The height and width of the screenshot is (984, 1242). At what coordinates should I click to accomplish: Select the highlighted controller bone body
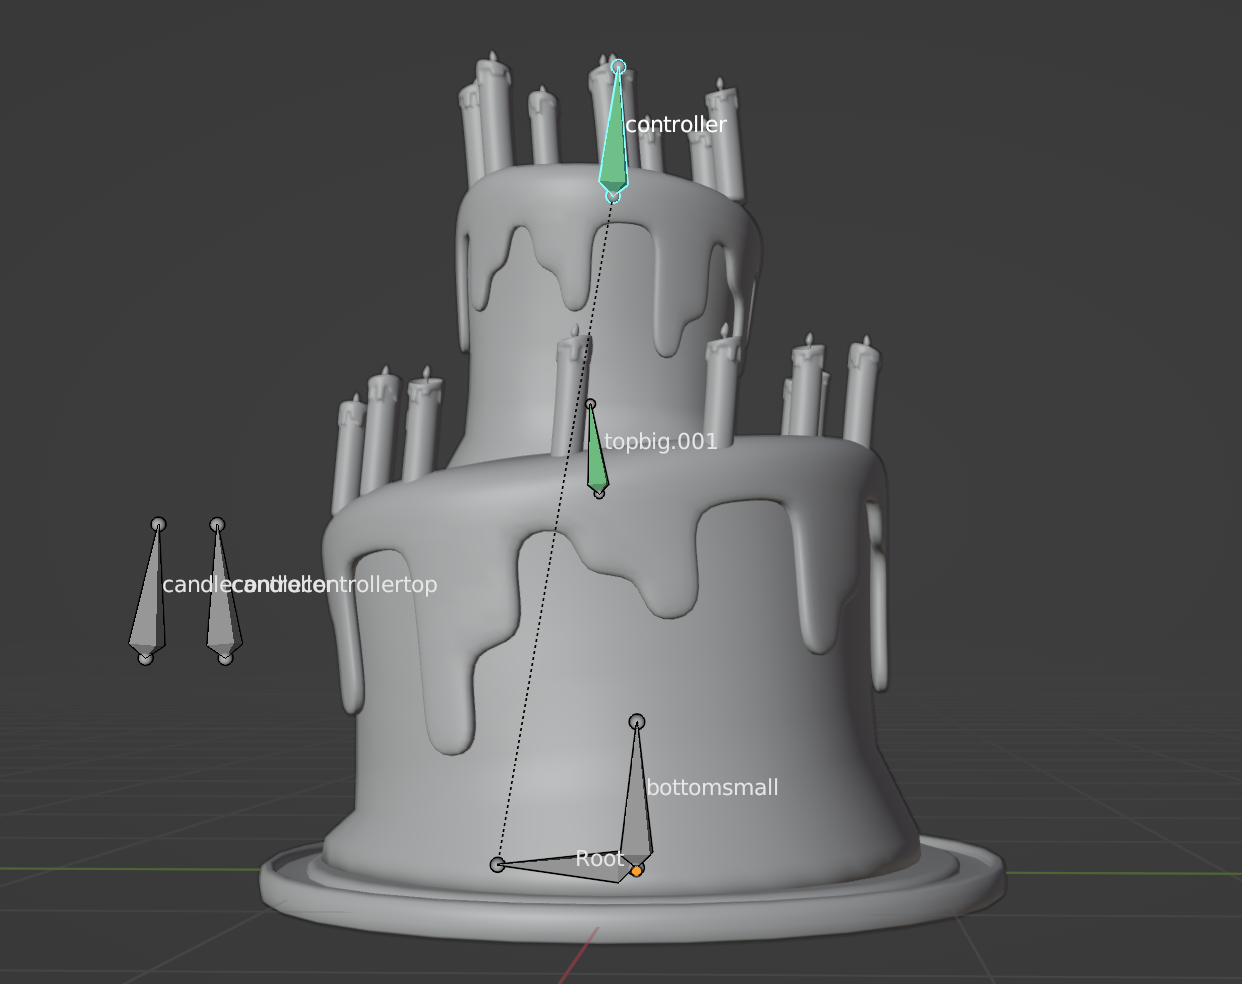coord(614,150)
